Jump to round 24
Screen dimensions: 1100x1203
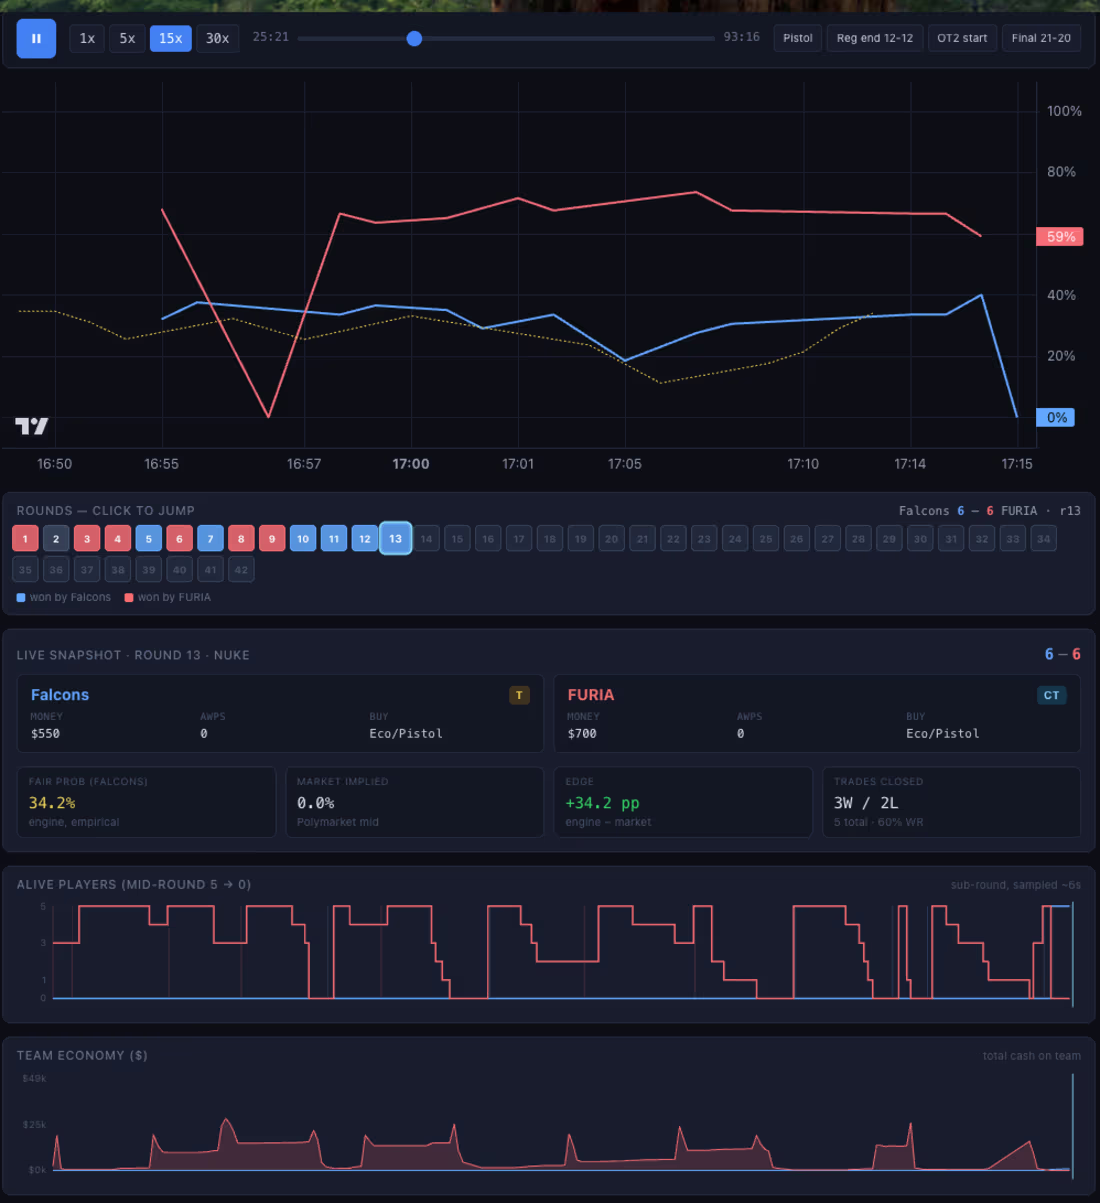735,539
